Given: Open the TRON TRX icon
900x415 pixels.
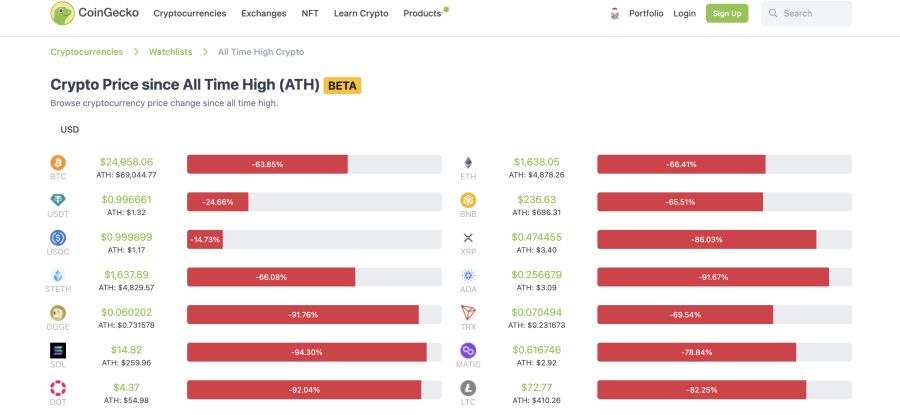Looking at the screenshot, I should pyautogui.click(x=468, y=313).
